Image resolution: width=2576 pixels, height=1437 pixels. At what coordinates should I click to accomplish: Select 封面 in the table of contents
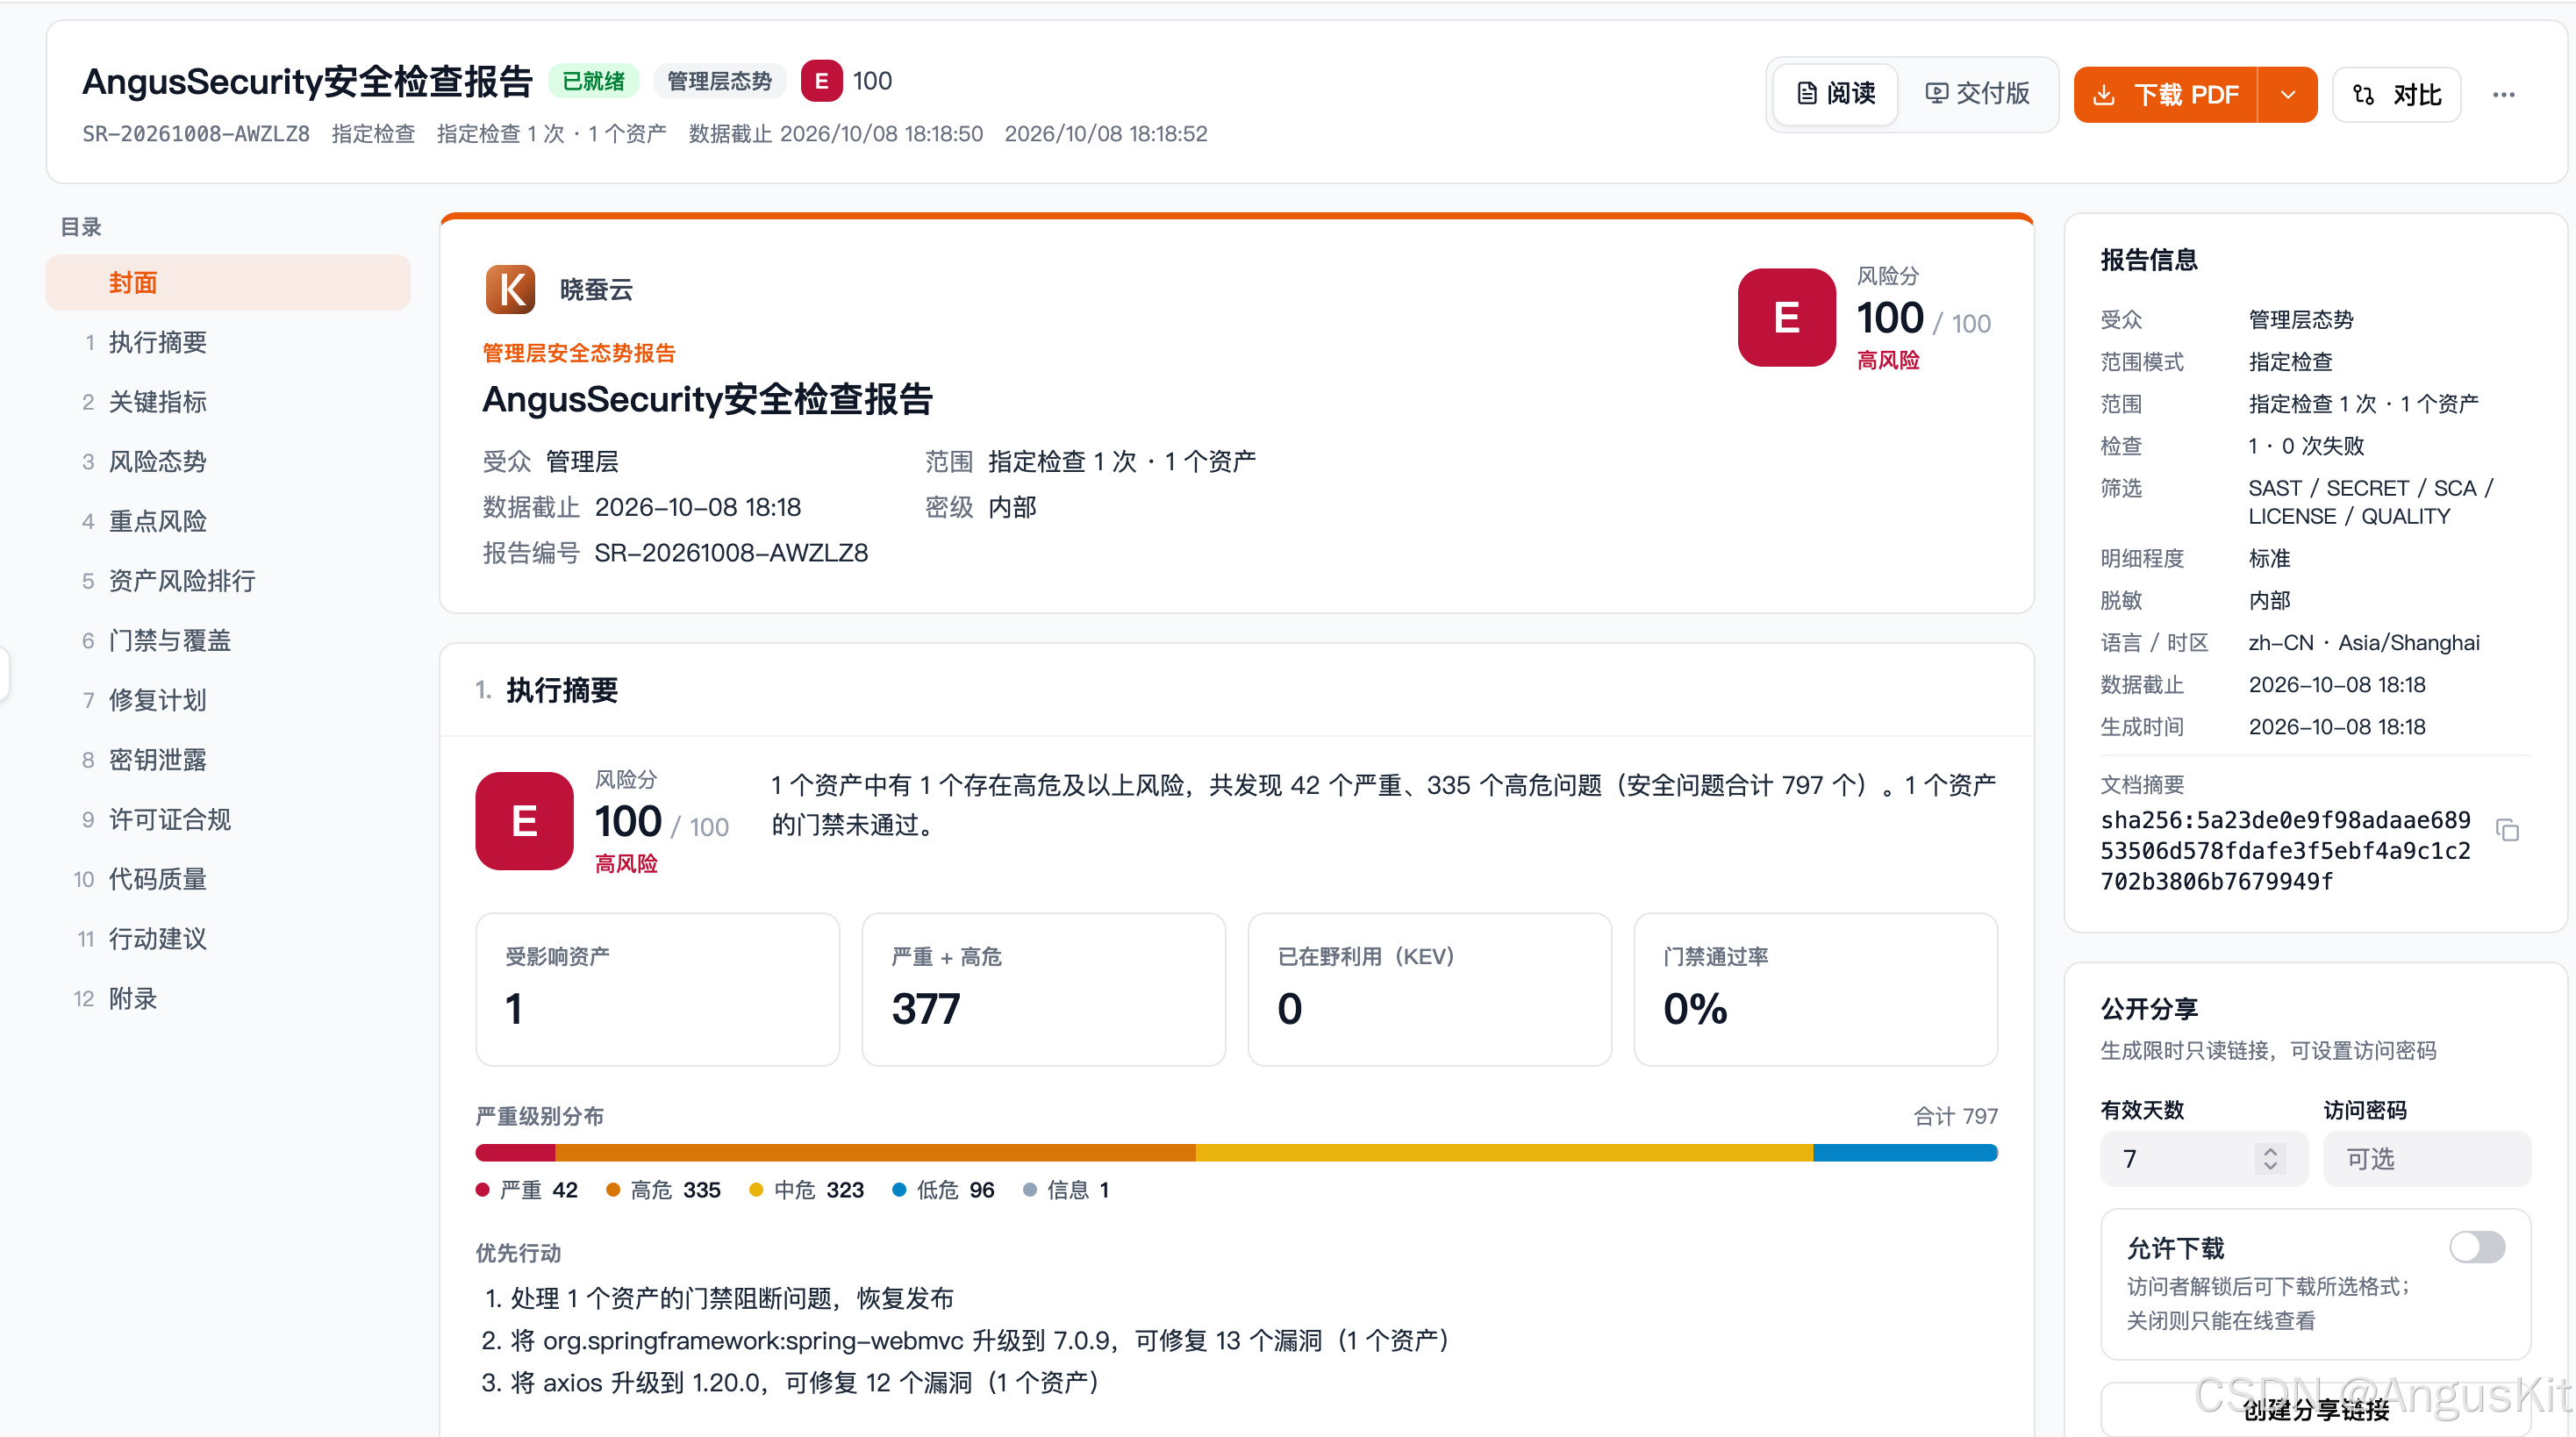click(x=228, y=283)
